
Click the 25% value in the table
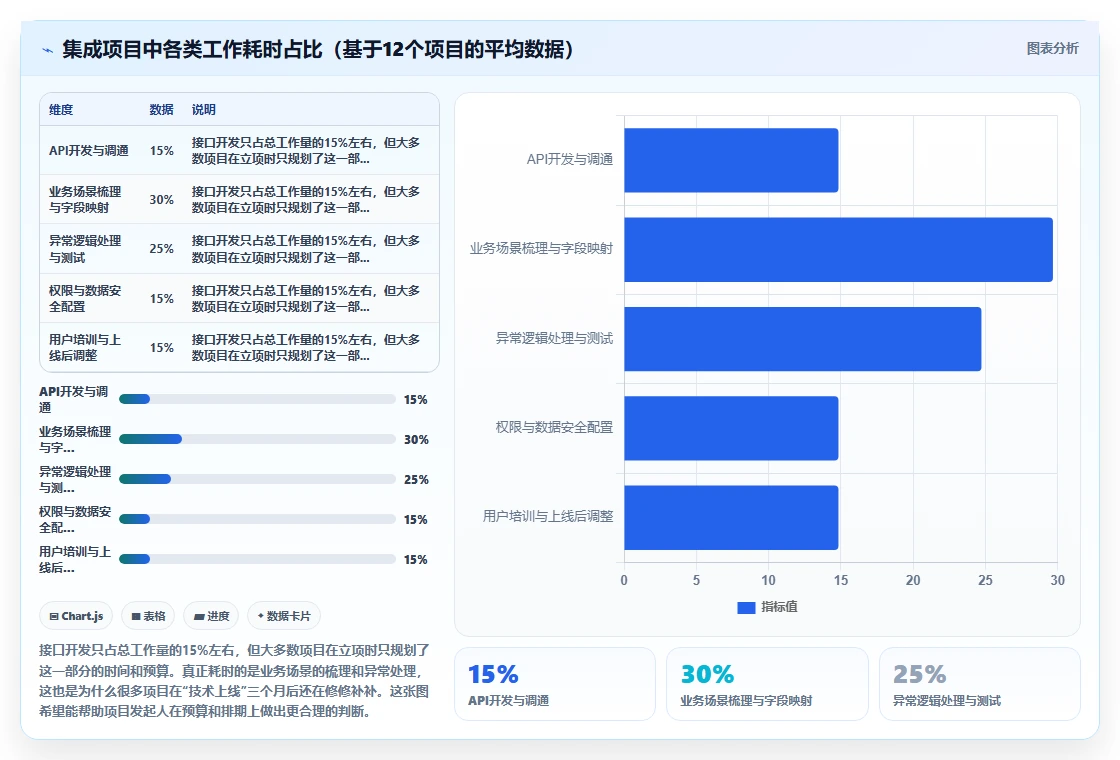point(161,249)
